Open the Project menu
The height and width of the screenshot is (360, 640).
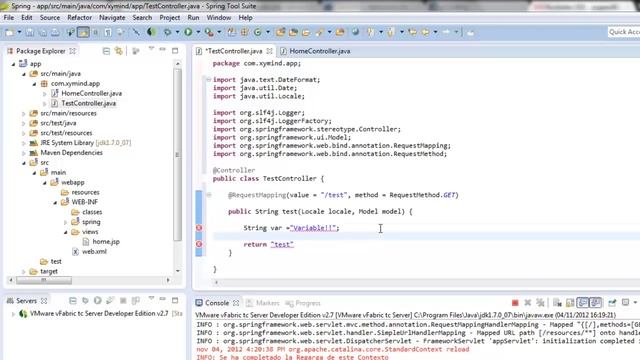(169, 18)
